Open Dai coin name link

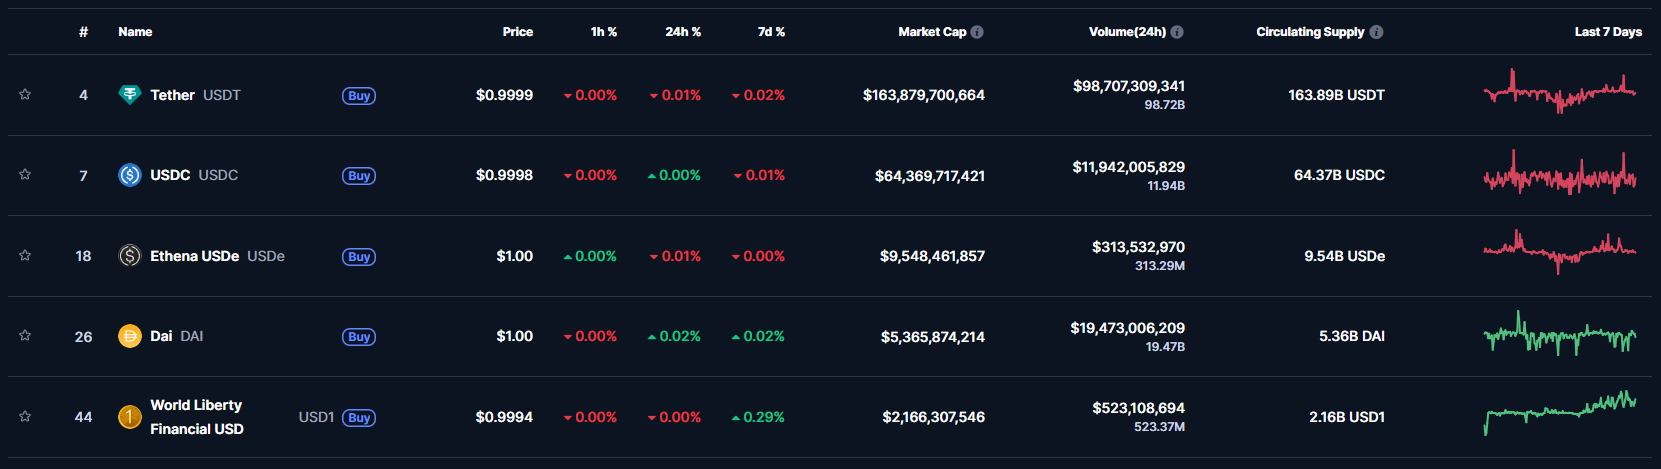click(161, 336)
